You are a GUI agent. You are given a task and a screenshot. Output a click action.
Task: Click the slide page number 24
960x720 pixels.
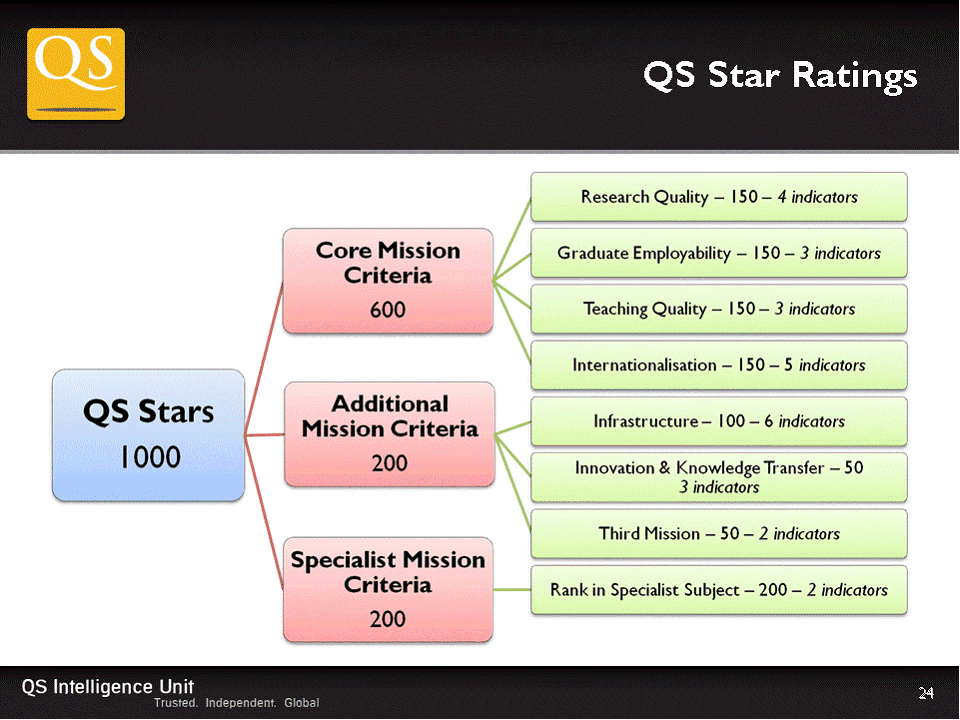(926, 693)
